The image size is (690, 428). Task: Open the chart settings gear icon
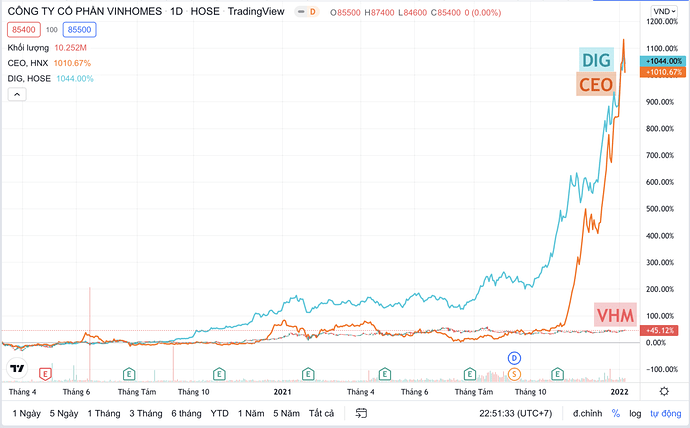point(664,391)
